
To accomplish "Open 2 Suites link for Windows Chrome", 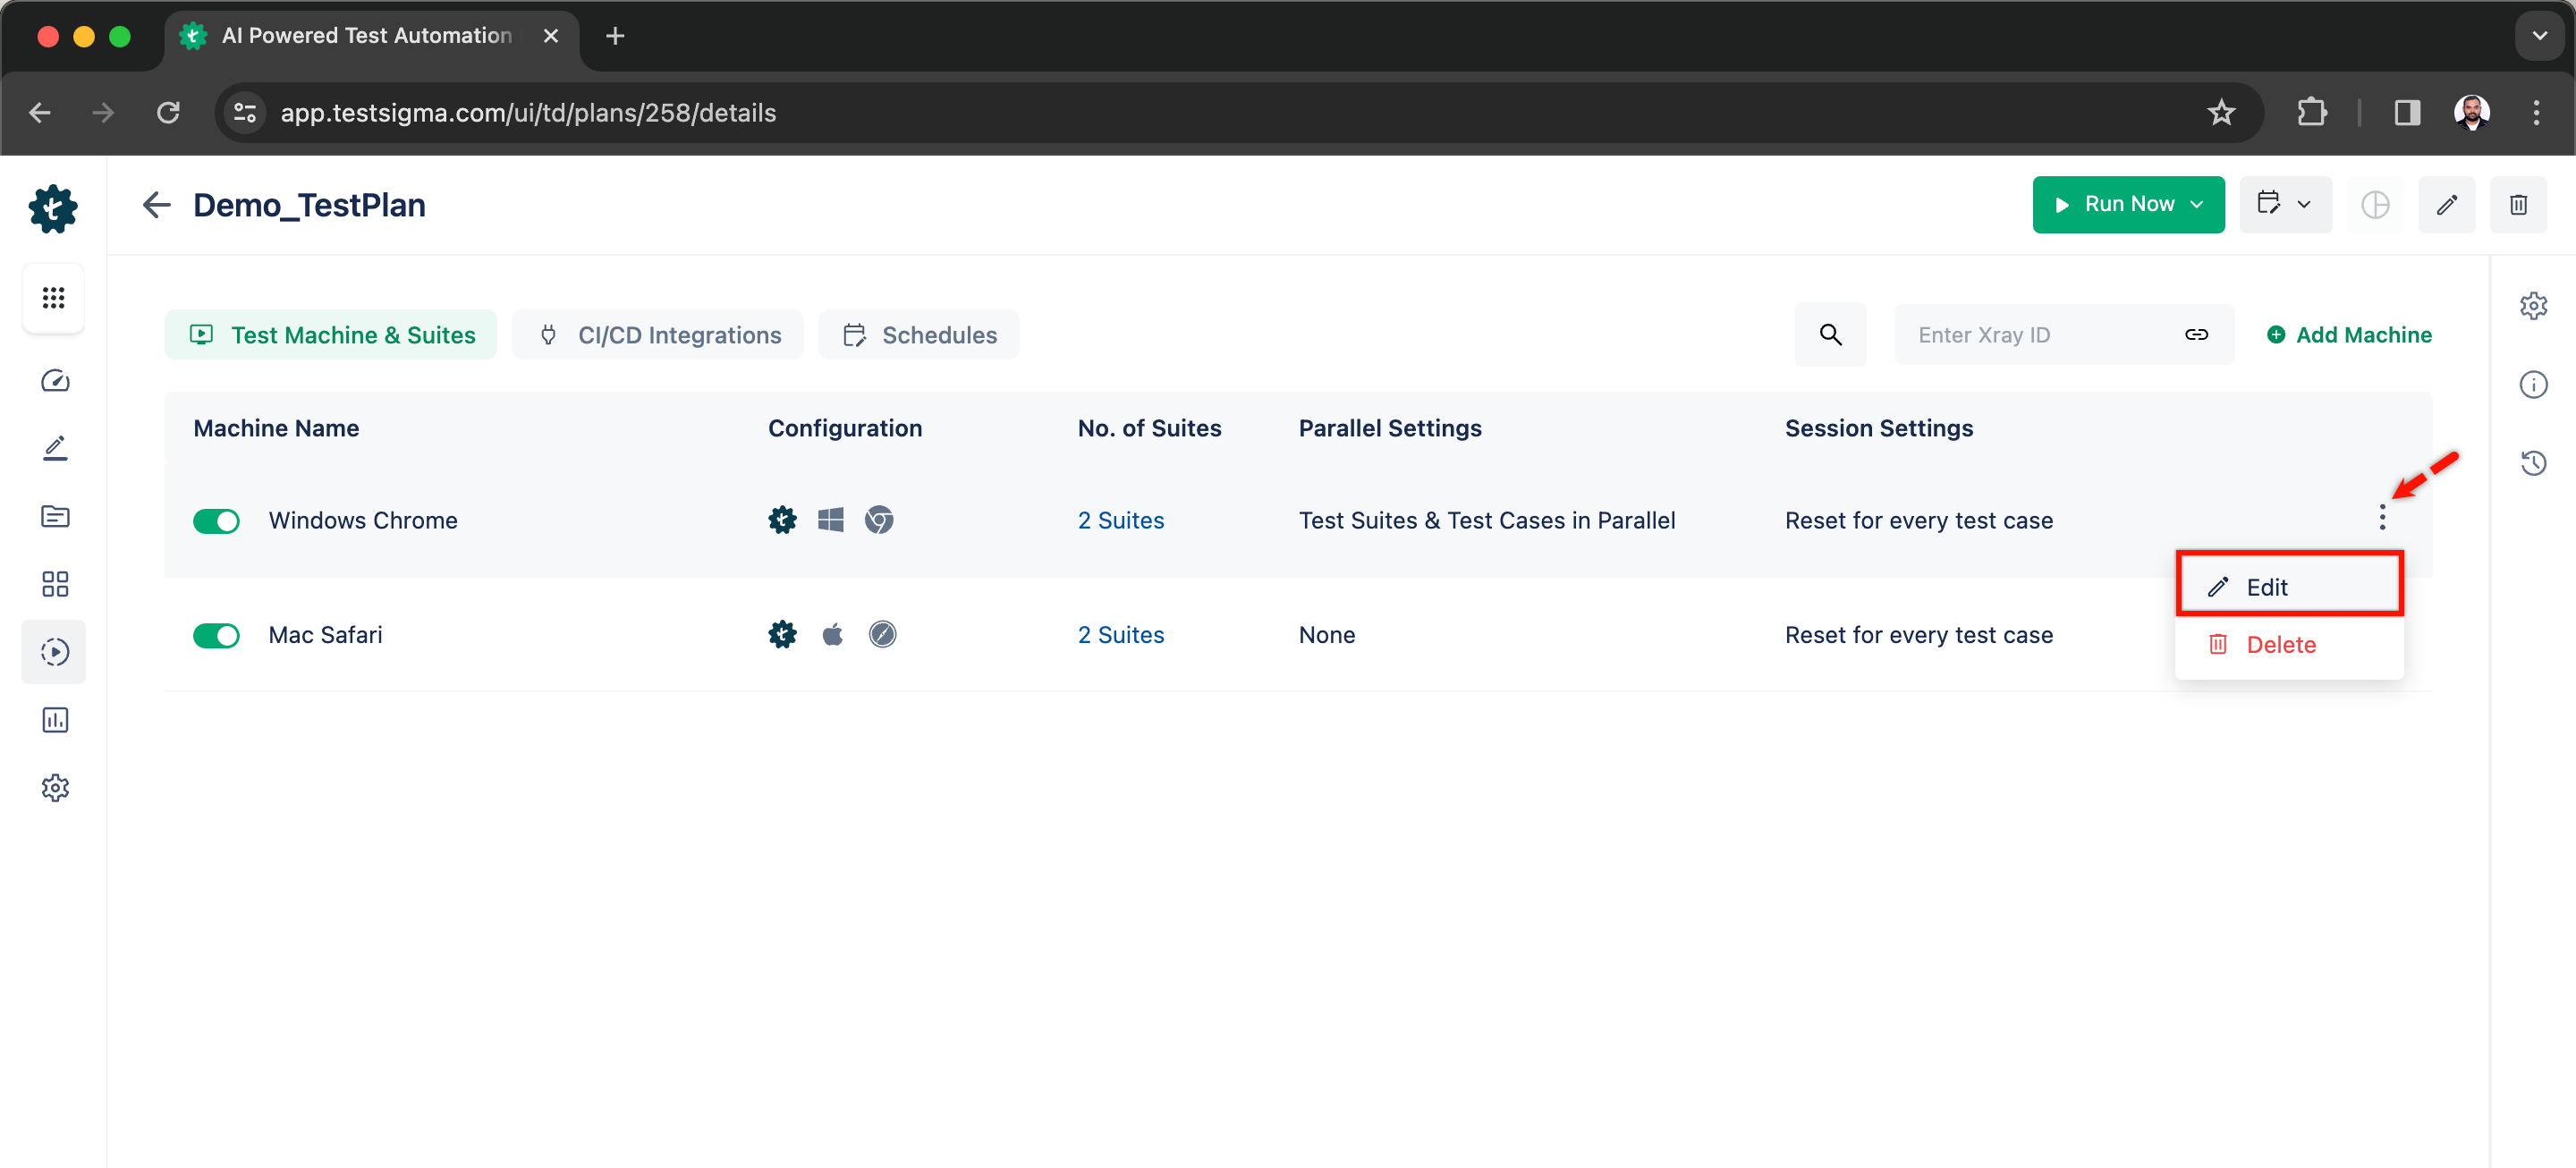I will pyautogui.click(x=1120, y=521).
